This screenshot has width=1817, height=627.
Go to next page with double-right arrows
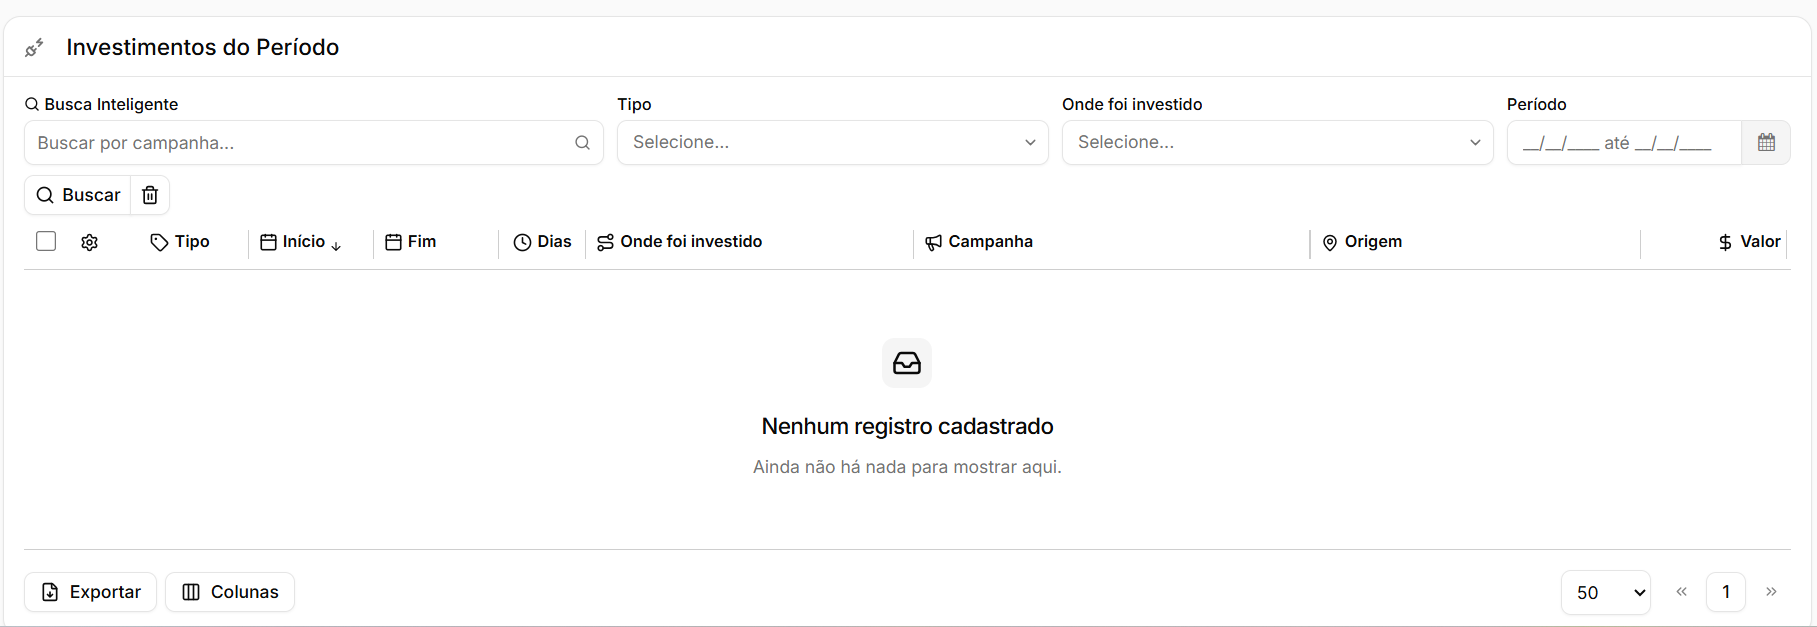tap(1771, 592)
